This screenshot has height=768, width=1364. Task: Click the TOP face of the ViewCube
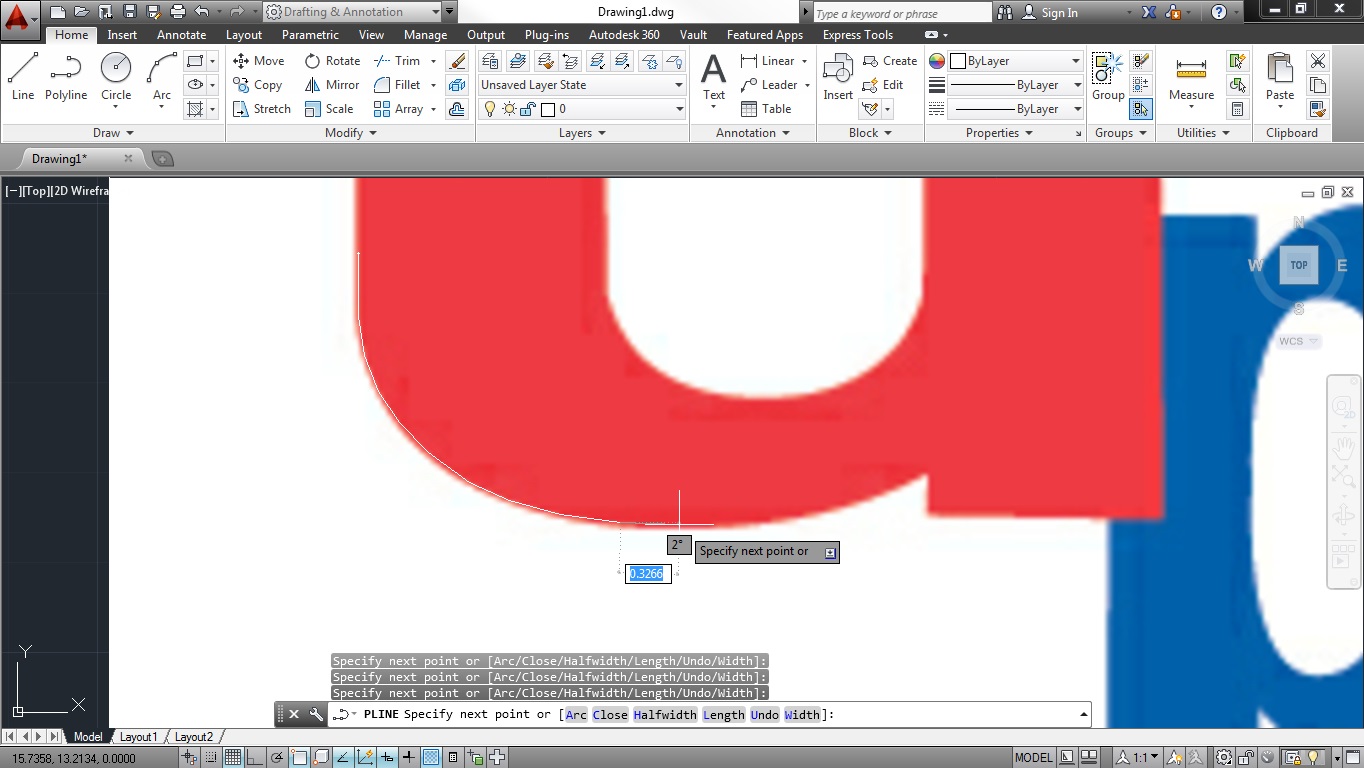tap(1298, 265)
